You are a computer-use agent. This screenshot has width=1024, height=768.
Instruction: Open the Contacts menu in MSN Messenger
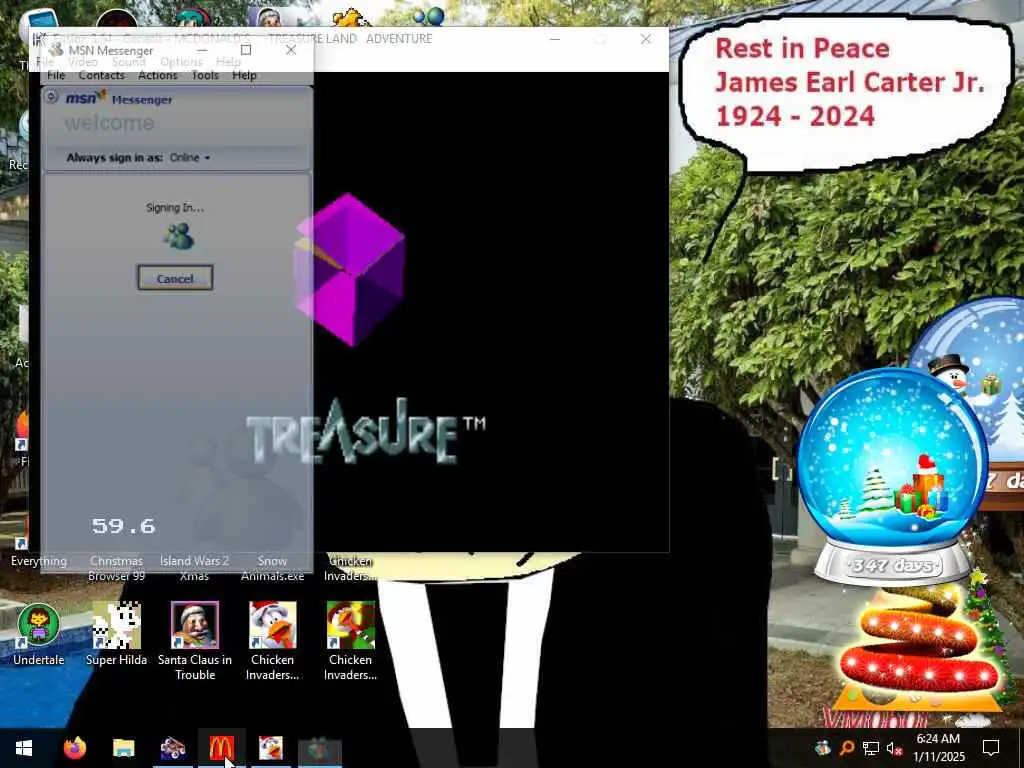pos(101,75)
